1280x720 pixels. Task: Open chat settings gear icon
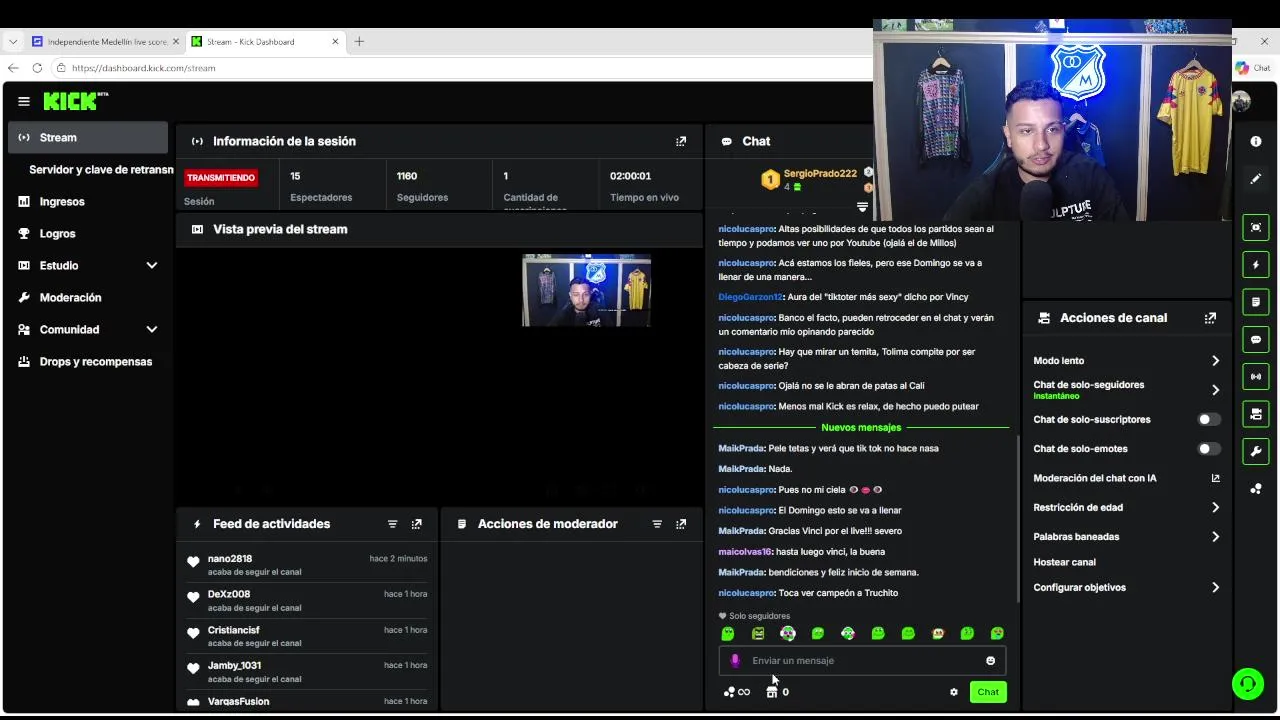point(953,692)
